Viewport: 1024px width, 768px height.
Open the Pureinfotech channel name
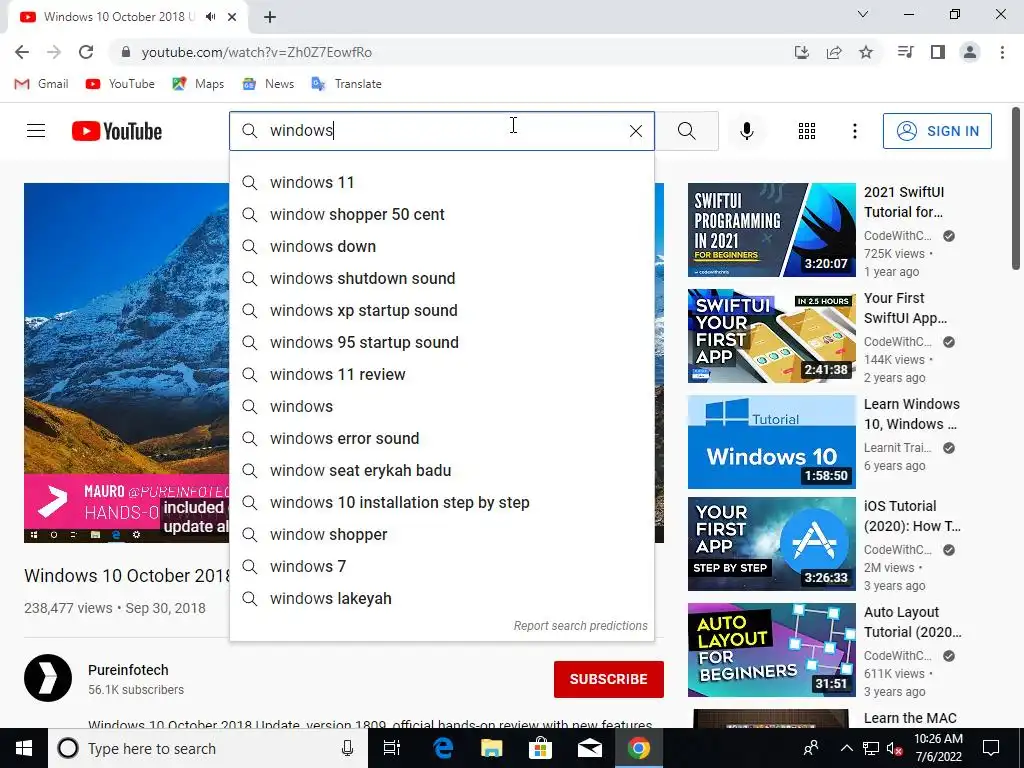128,670
